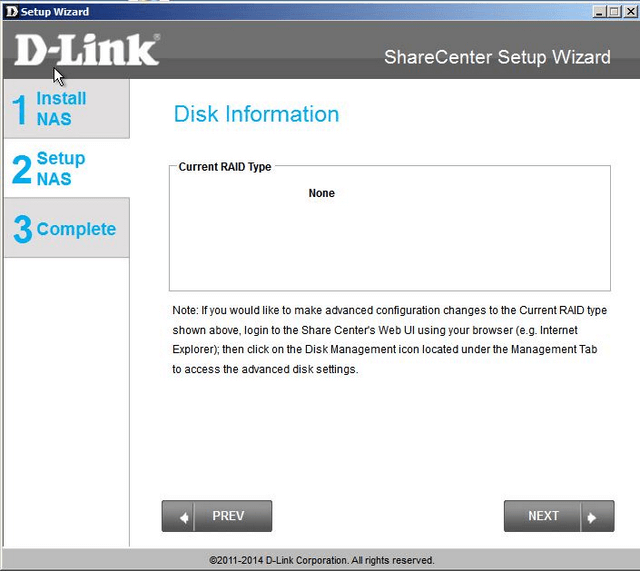Screen dimensions: 640x571
Task: Click the 'Current RAID Type' group label
Action: coord(225,167)
